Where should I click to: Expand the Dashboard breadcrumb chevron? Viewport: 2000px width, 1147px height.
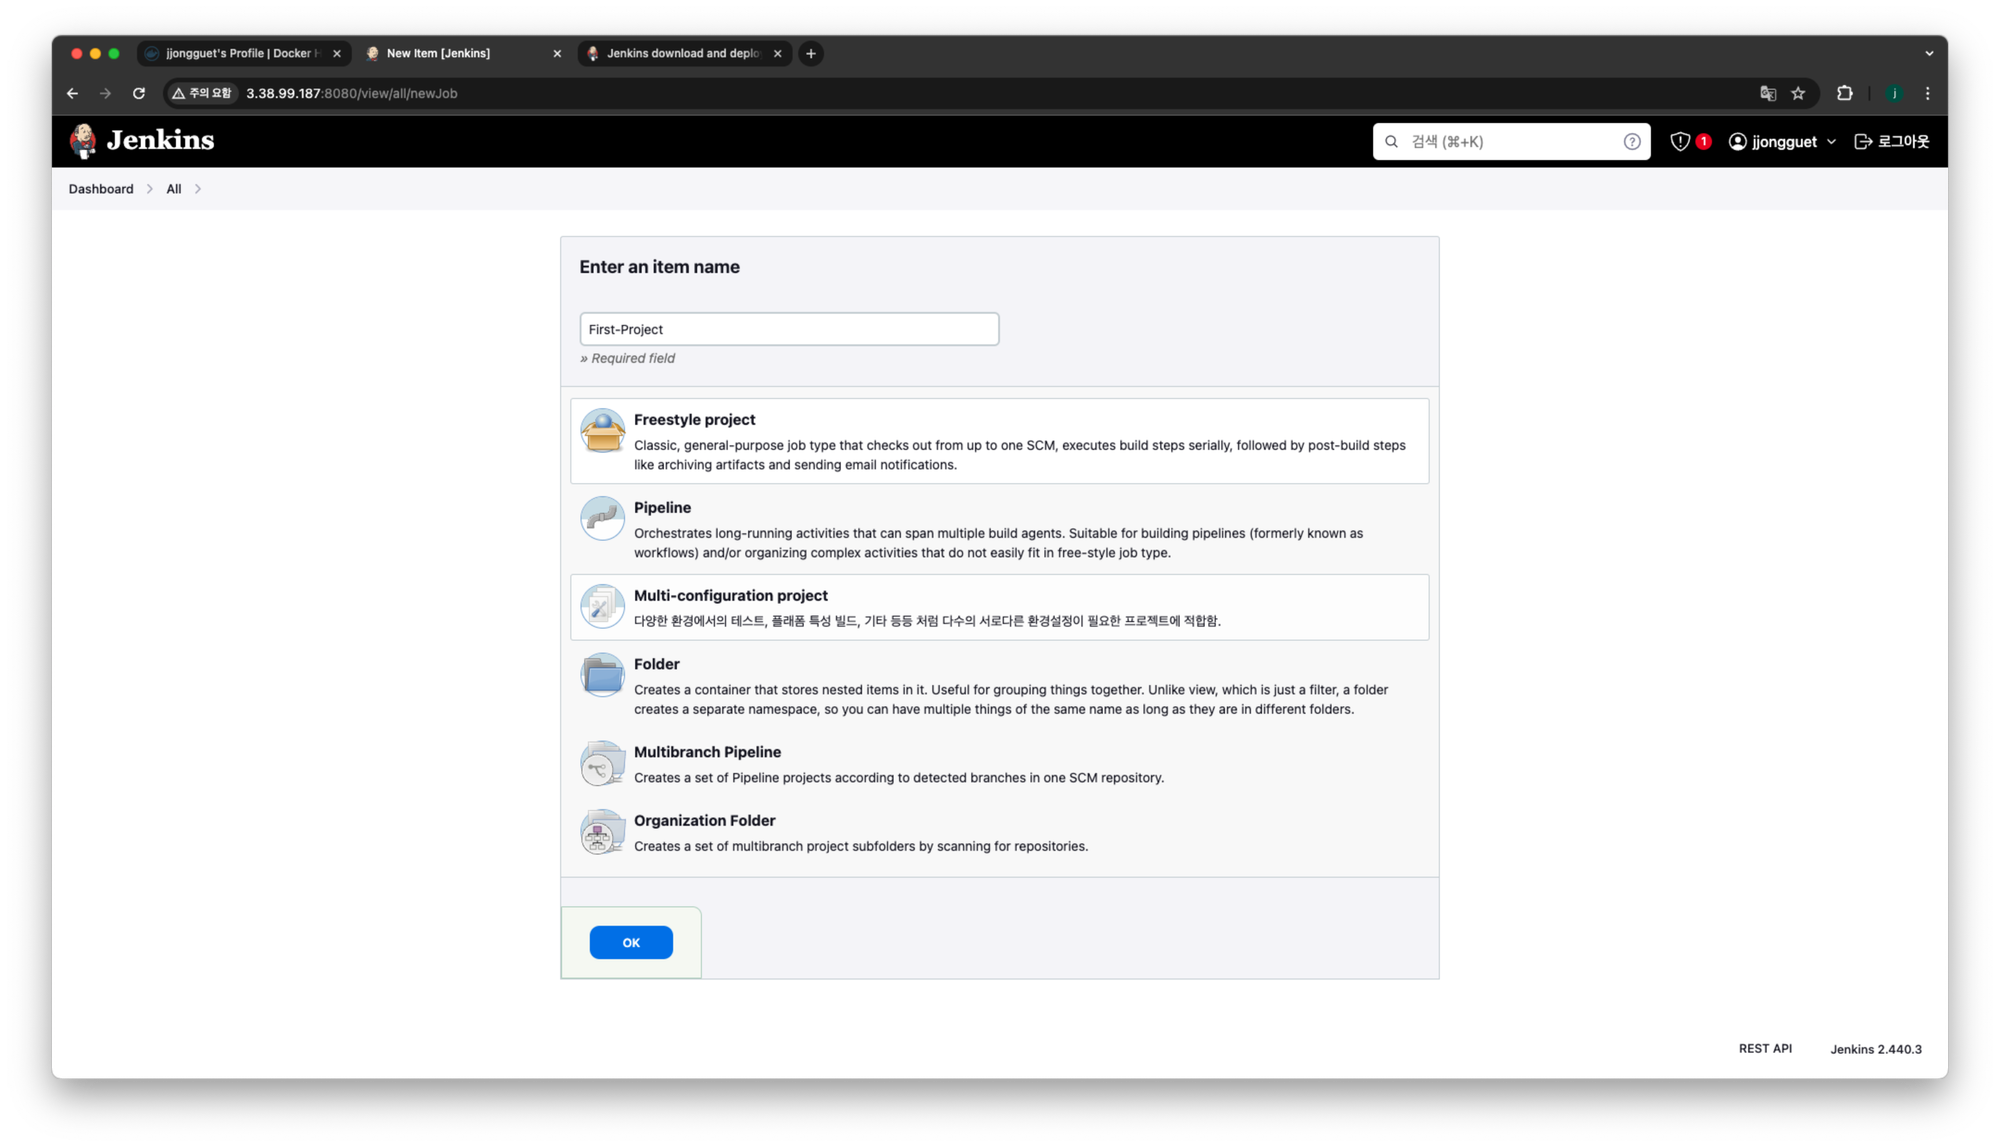pyautogui.click(x=150, y=189)
